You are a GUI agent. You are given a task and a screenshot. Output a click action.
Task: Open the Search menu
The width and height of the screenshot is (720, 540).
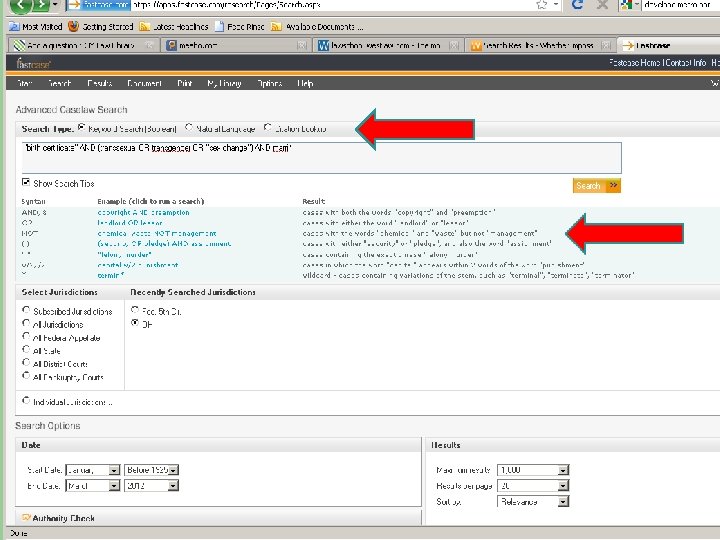[x=60, y=83]
